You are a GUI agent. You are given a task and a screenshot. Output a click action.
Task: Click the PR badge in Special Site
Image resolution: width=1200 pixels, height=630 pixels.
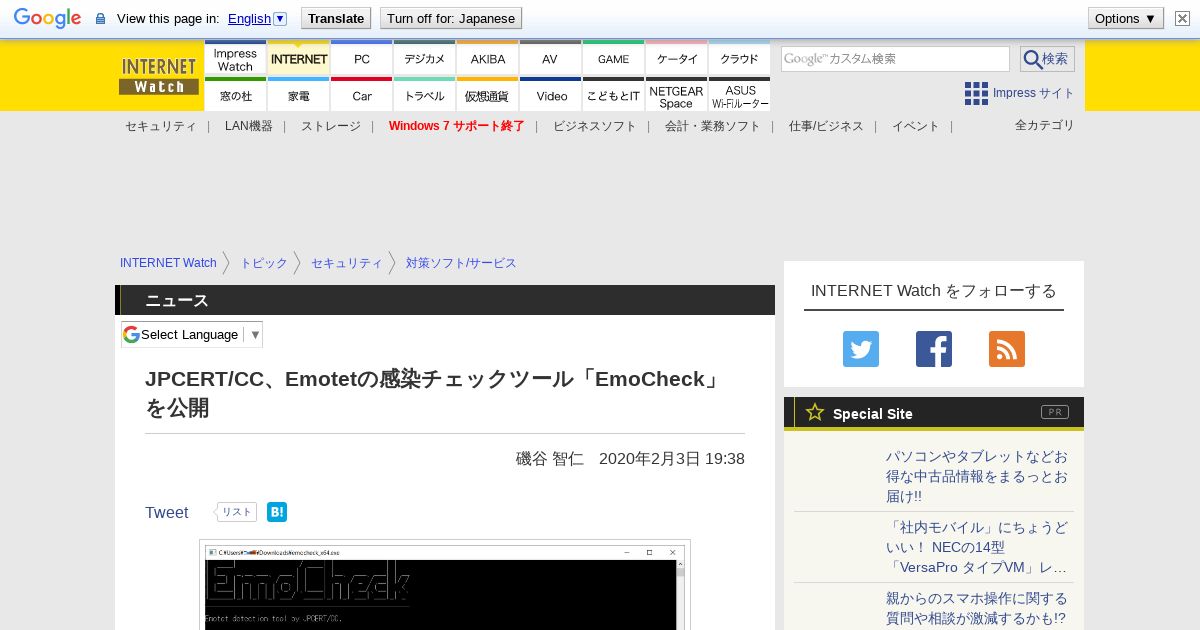pyautogui.click(x=1054, y=412)
